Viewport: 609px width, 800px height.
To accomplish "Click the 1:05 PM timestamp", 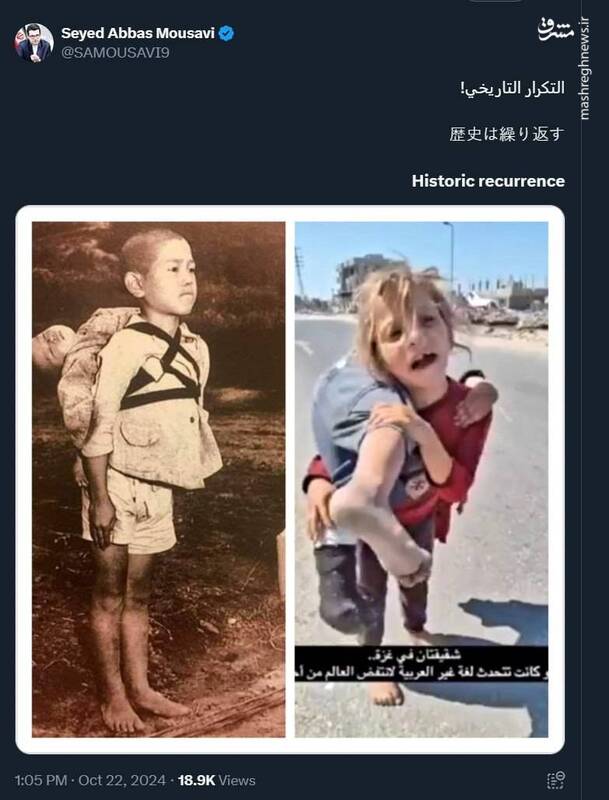I will click(x=41, y=781).
